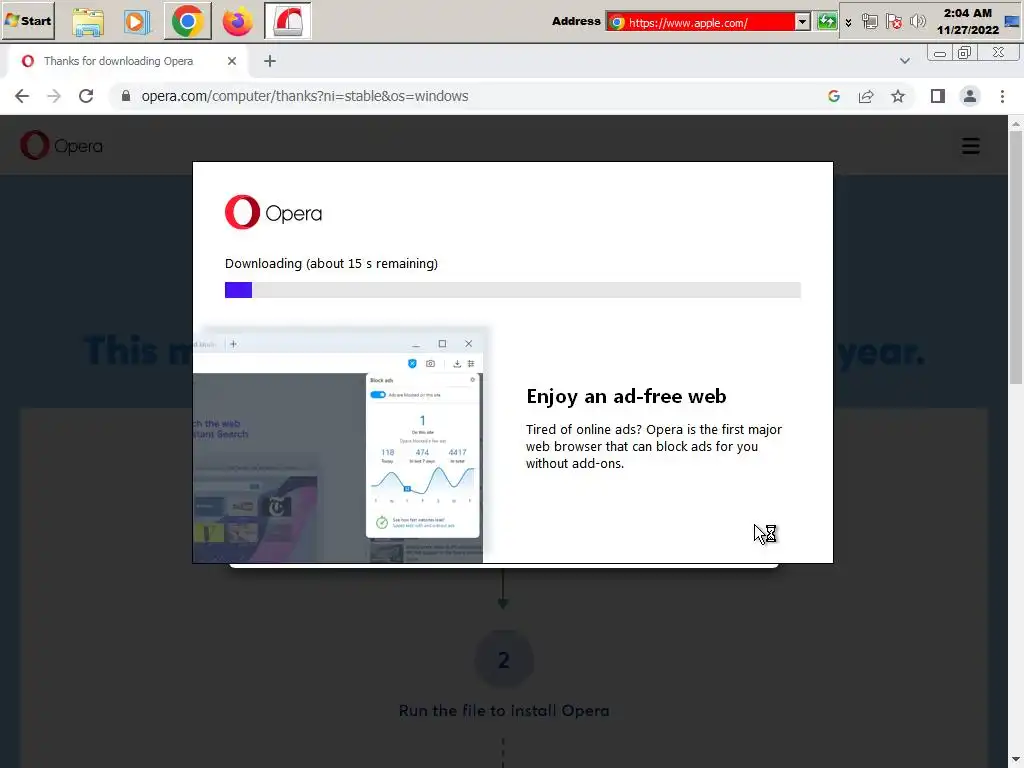This screenshot has width=1024, height=768.
Task: Click the step 2 circle on the page
Action: click(504, 660)
